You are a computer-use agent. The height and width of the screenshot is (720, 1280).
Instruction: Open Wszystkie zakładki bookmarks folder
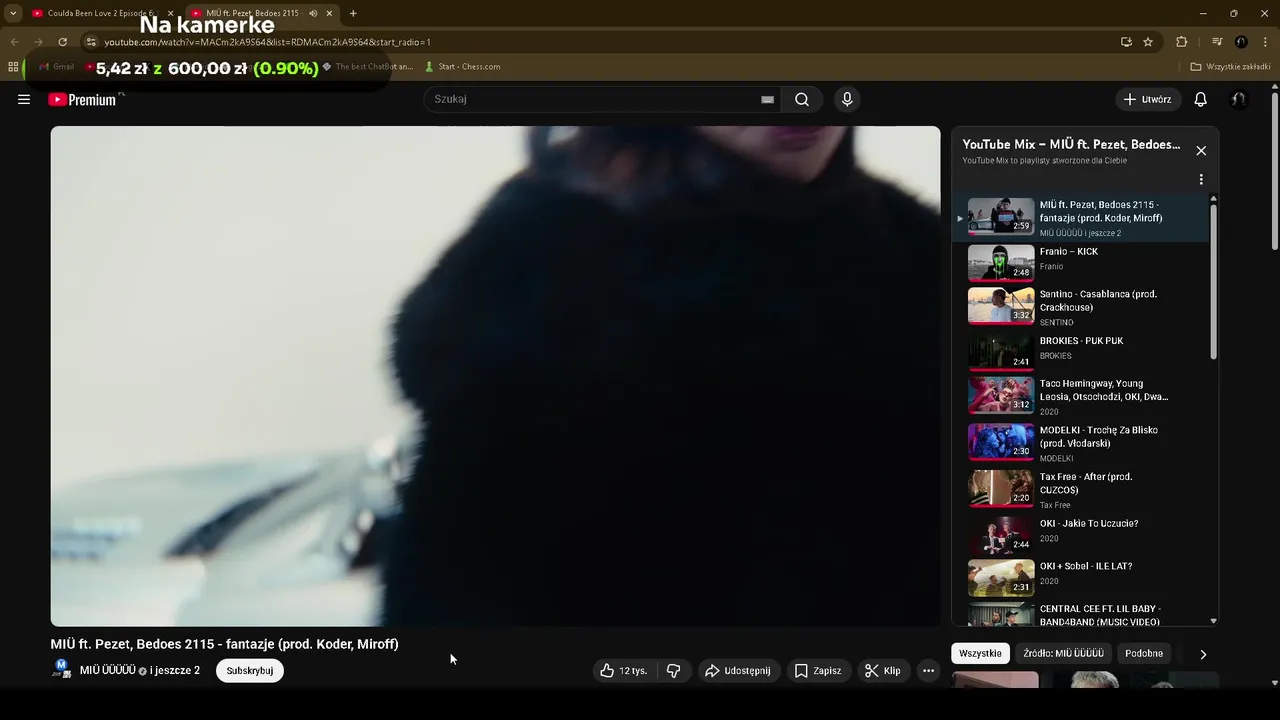(1230, 67)
